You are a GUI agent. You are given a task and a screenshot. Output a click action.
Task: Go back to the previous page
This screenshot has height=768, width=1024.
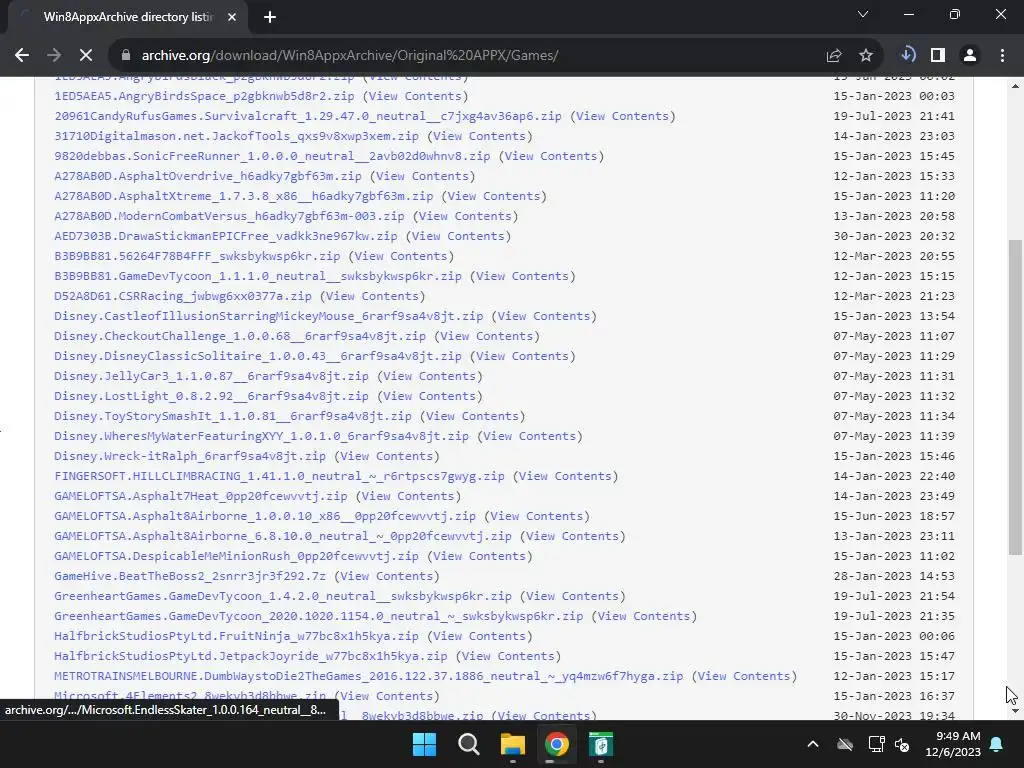coord(22,56)
